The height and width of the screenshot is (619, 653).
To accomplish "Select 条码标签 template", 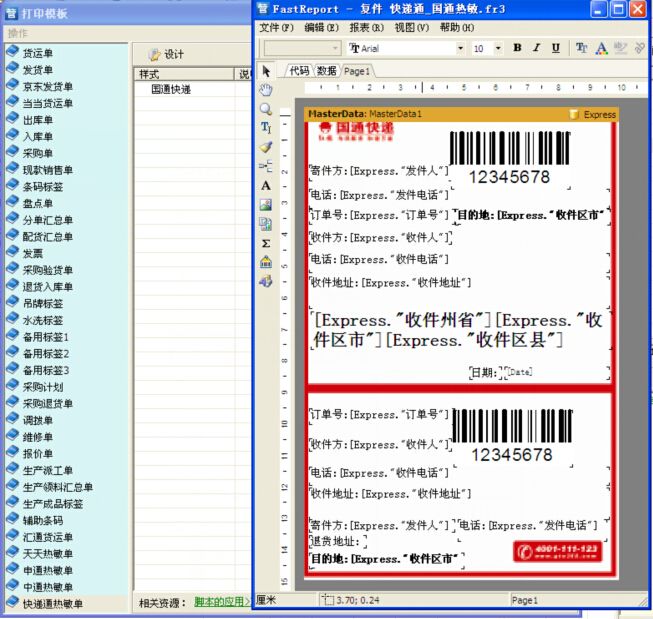I will tap(42, 187).
